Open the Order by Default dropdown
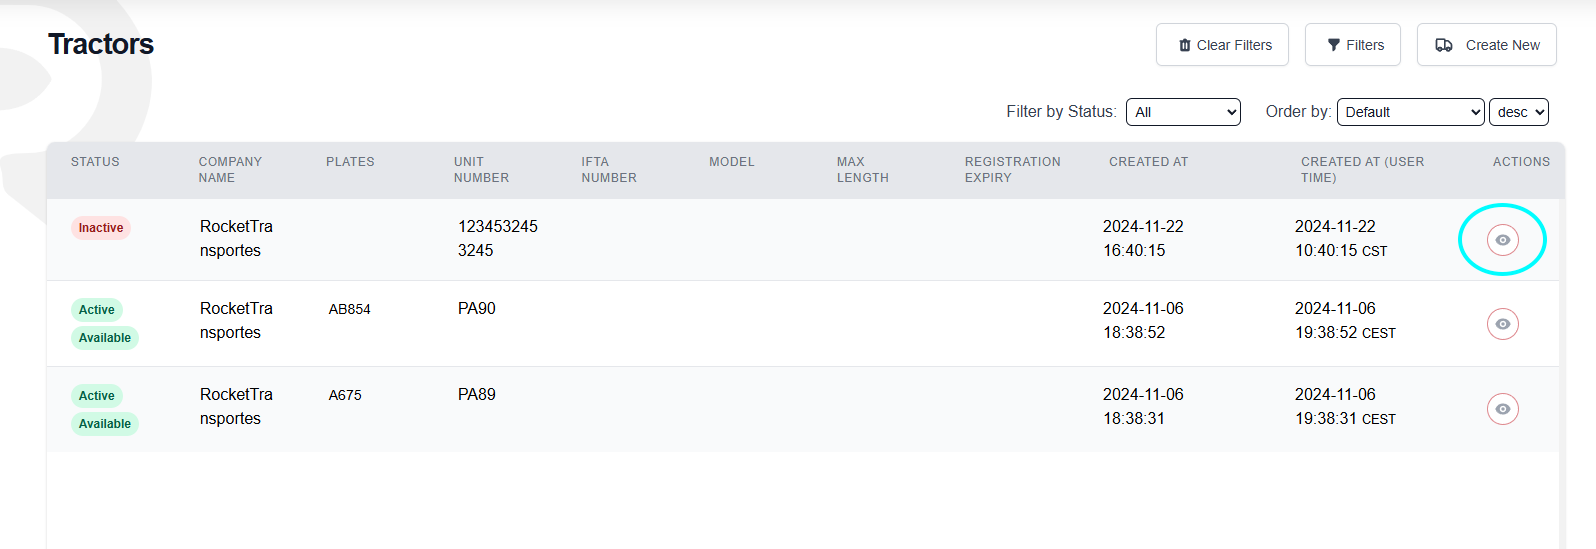Viewport: 1596px width, 549px height. tap(1410, 112)
